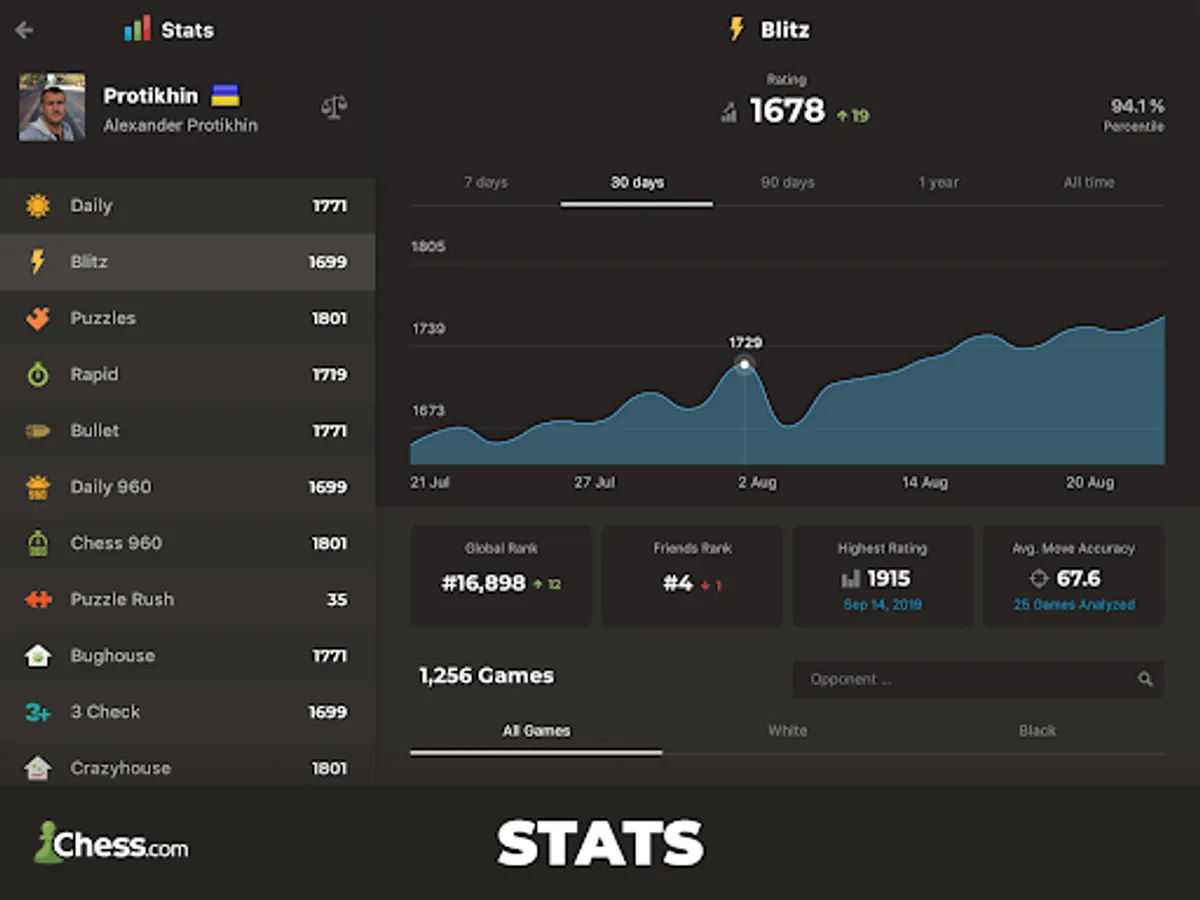Image resolution: width=1200 pixels, height=900 pixels.
Task: Click the 1678 rating value
Action: 787,110
